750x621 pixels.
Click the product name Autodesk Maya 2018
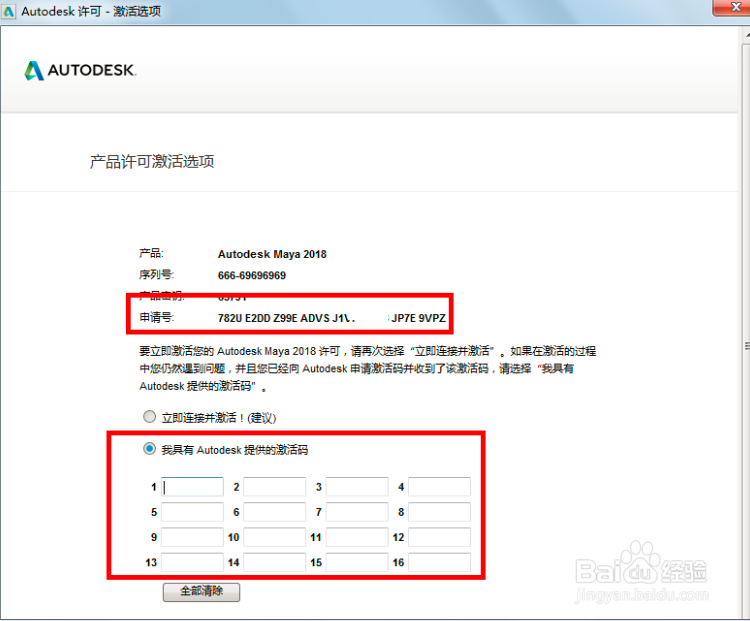[x=272, y=254]
